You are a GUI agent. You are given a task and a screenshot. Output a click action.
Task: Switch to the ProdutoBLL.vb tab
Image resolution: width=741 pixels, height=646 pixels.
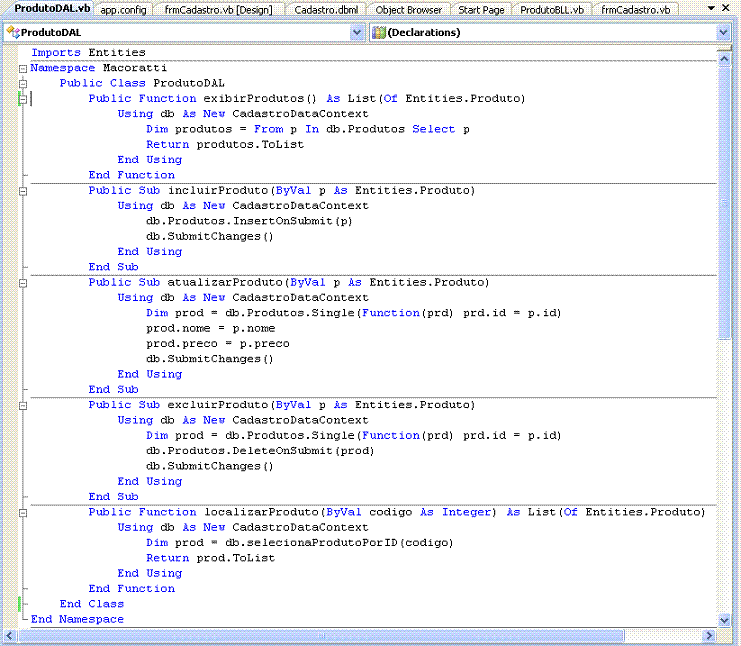click(552, 9)
